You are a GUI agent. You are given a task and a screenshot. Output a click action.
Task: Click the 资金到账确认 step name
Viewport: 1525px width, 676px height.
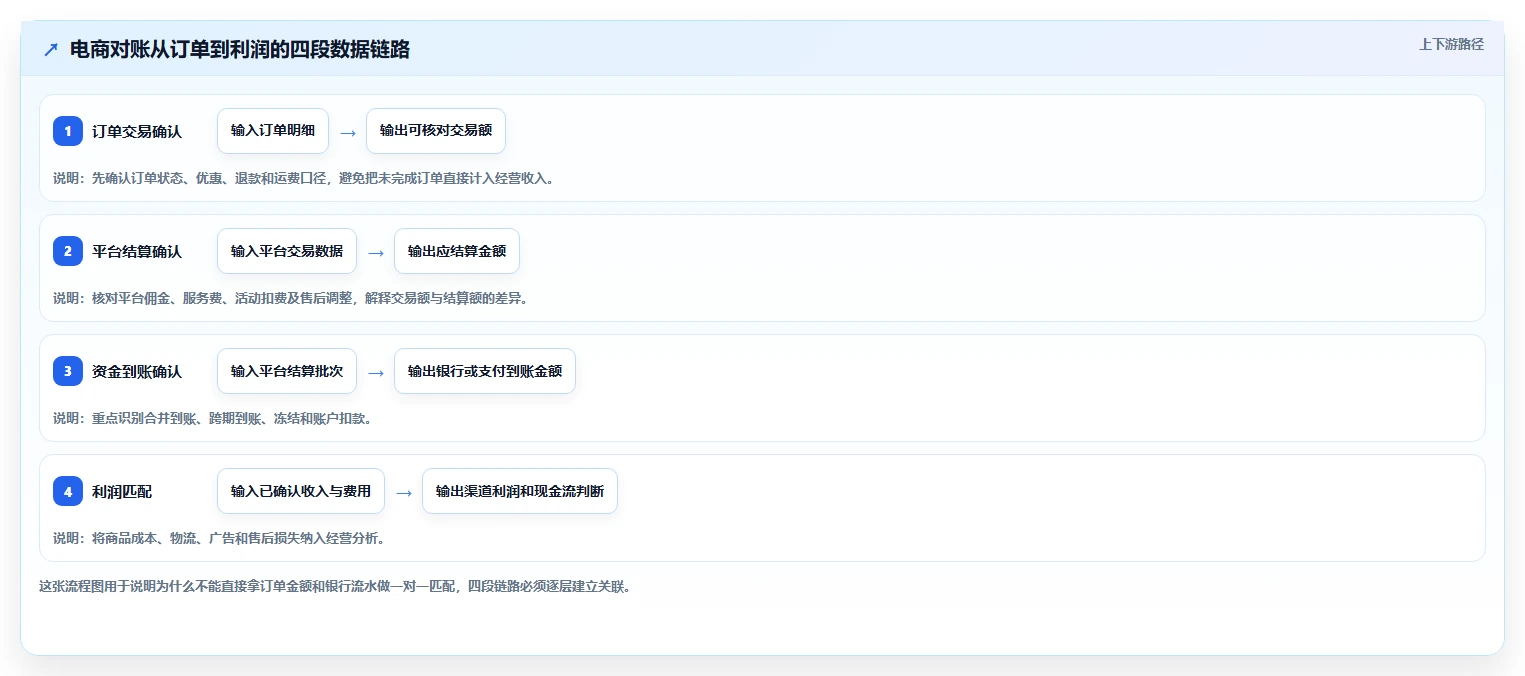137,372
